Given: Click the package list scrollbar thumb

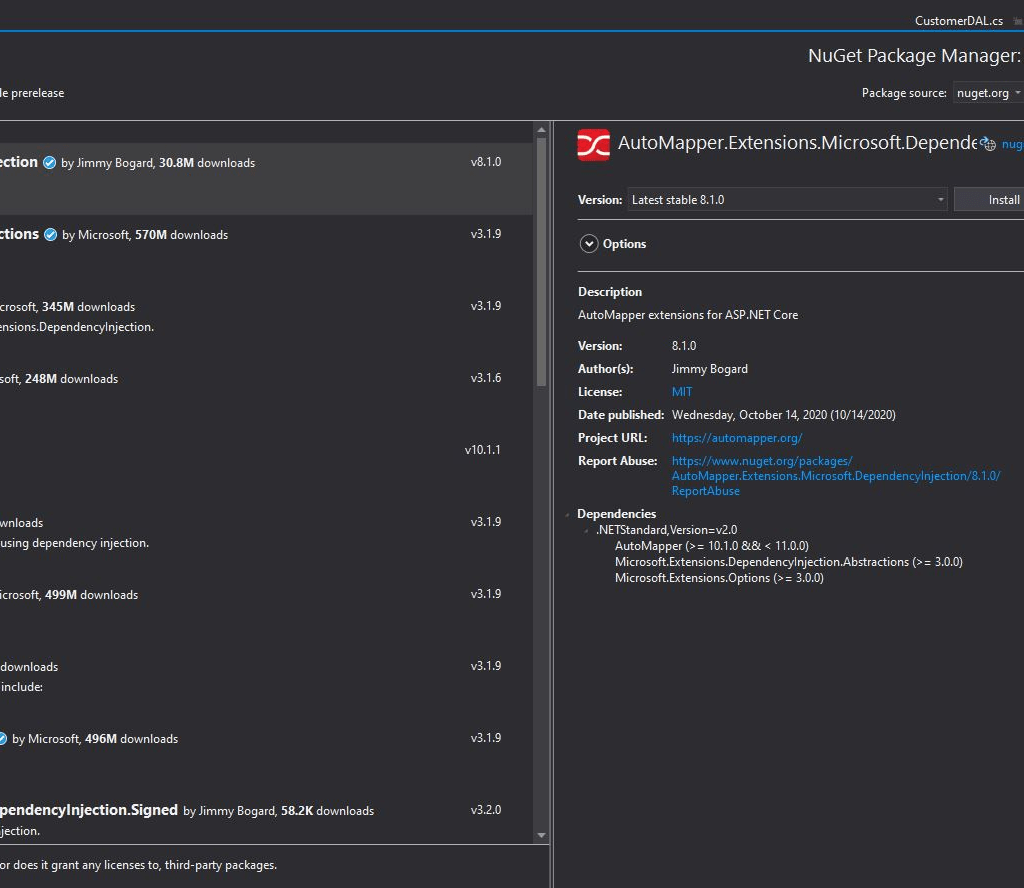Looking at the screenshot, I should tap(541, 262).
